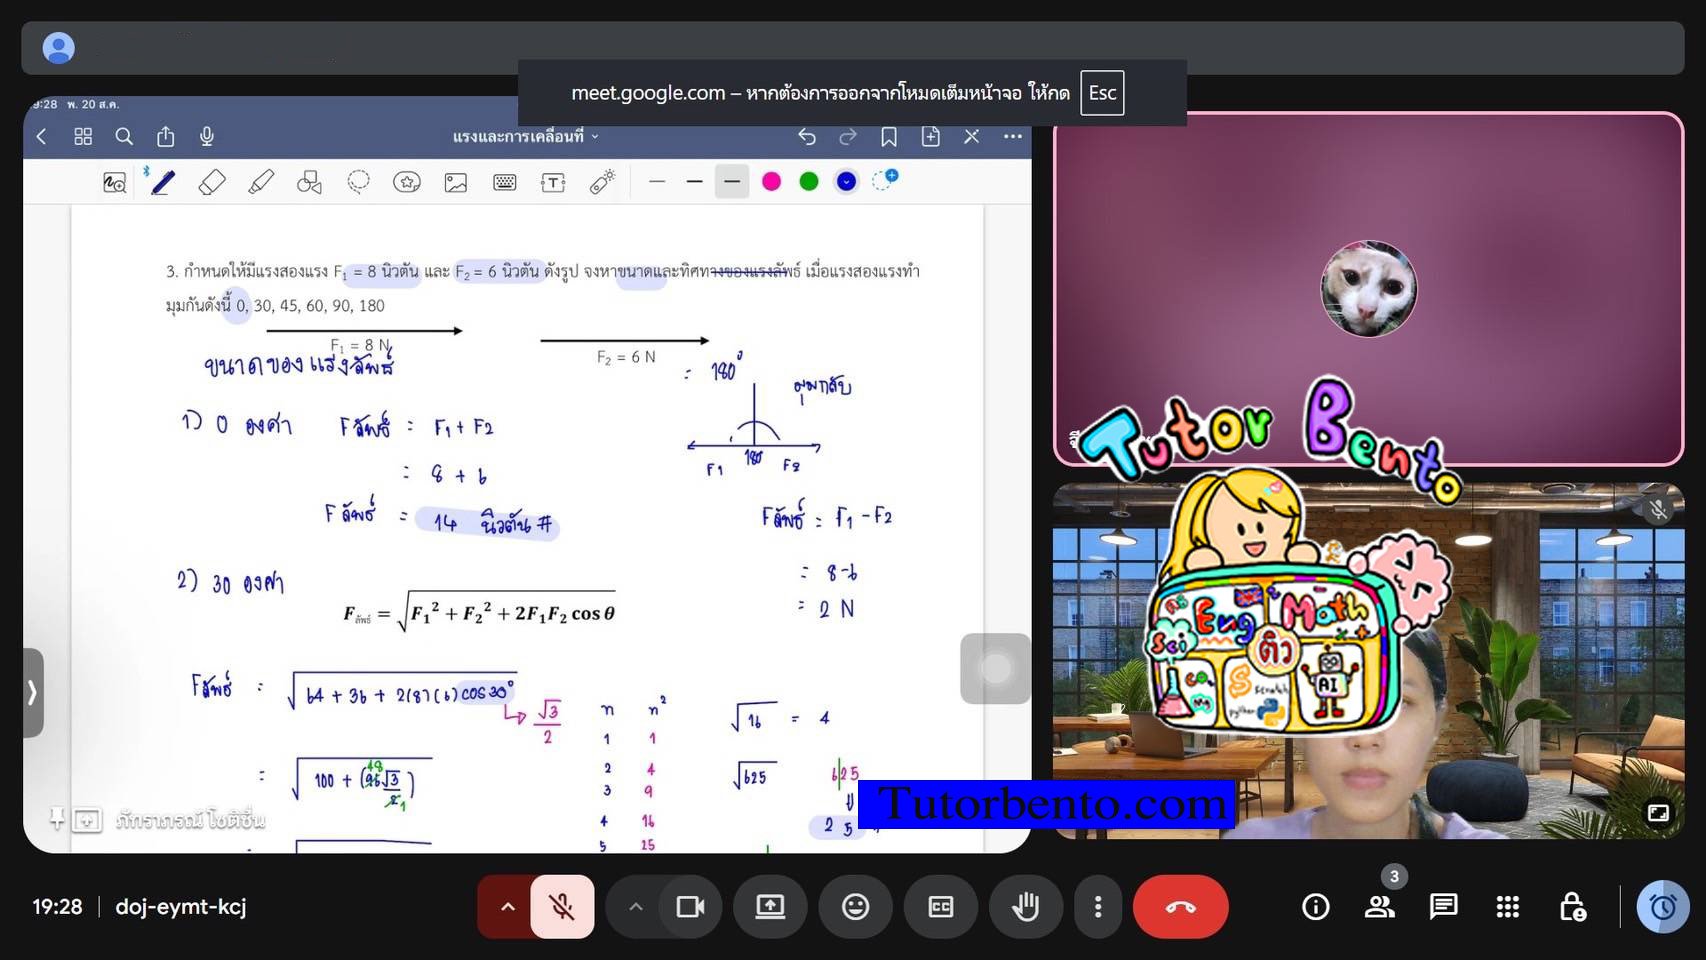Redo the last stroke
Image resolution: width=1706 pixels, height=960 pixels.
pos(848,137)
